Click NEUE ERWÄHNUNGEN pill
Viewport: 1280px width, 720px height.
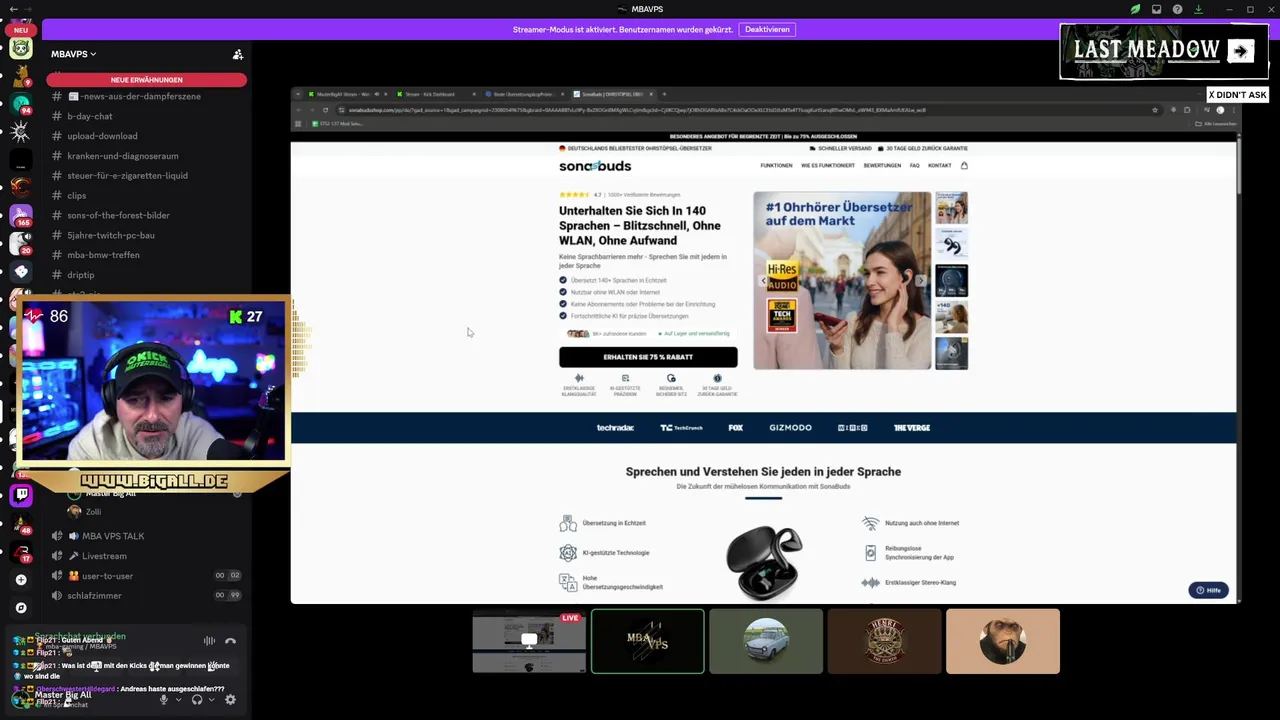(x=146, y=80)
